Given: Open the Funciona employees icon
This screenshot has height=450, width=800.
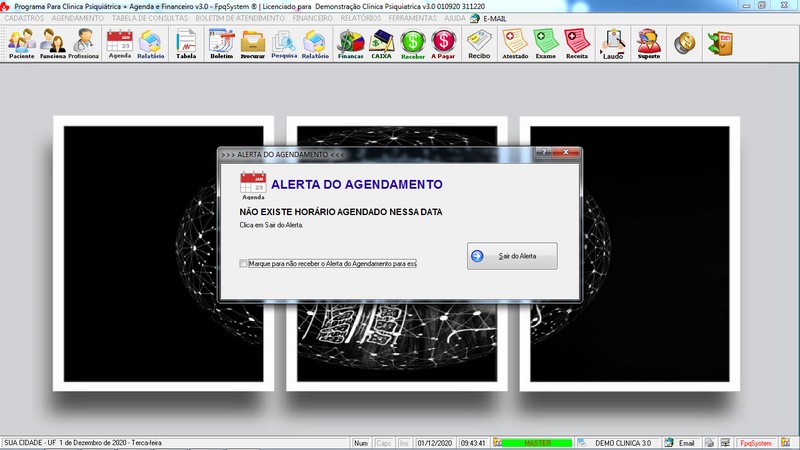Looking at the screenshot, I should [x=53, y=44].
